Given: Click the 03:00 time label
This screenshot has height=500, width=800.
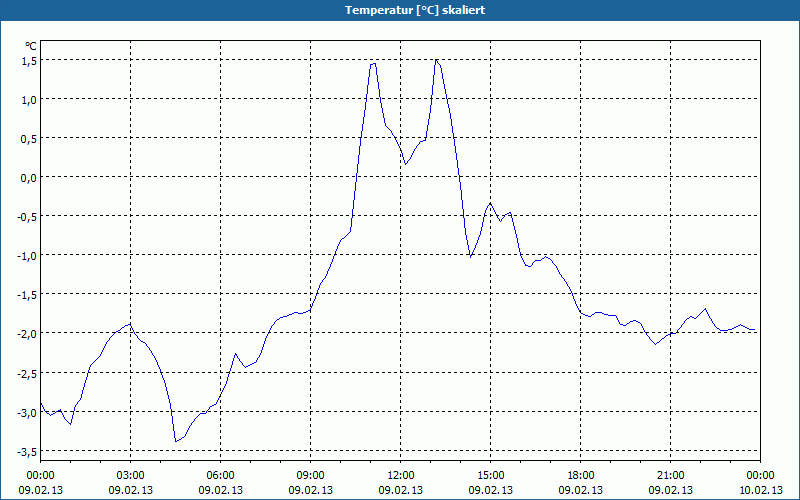Looking at the screenshot, I should 131,476.
